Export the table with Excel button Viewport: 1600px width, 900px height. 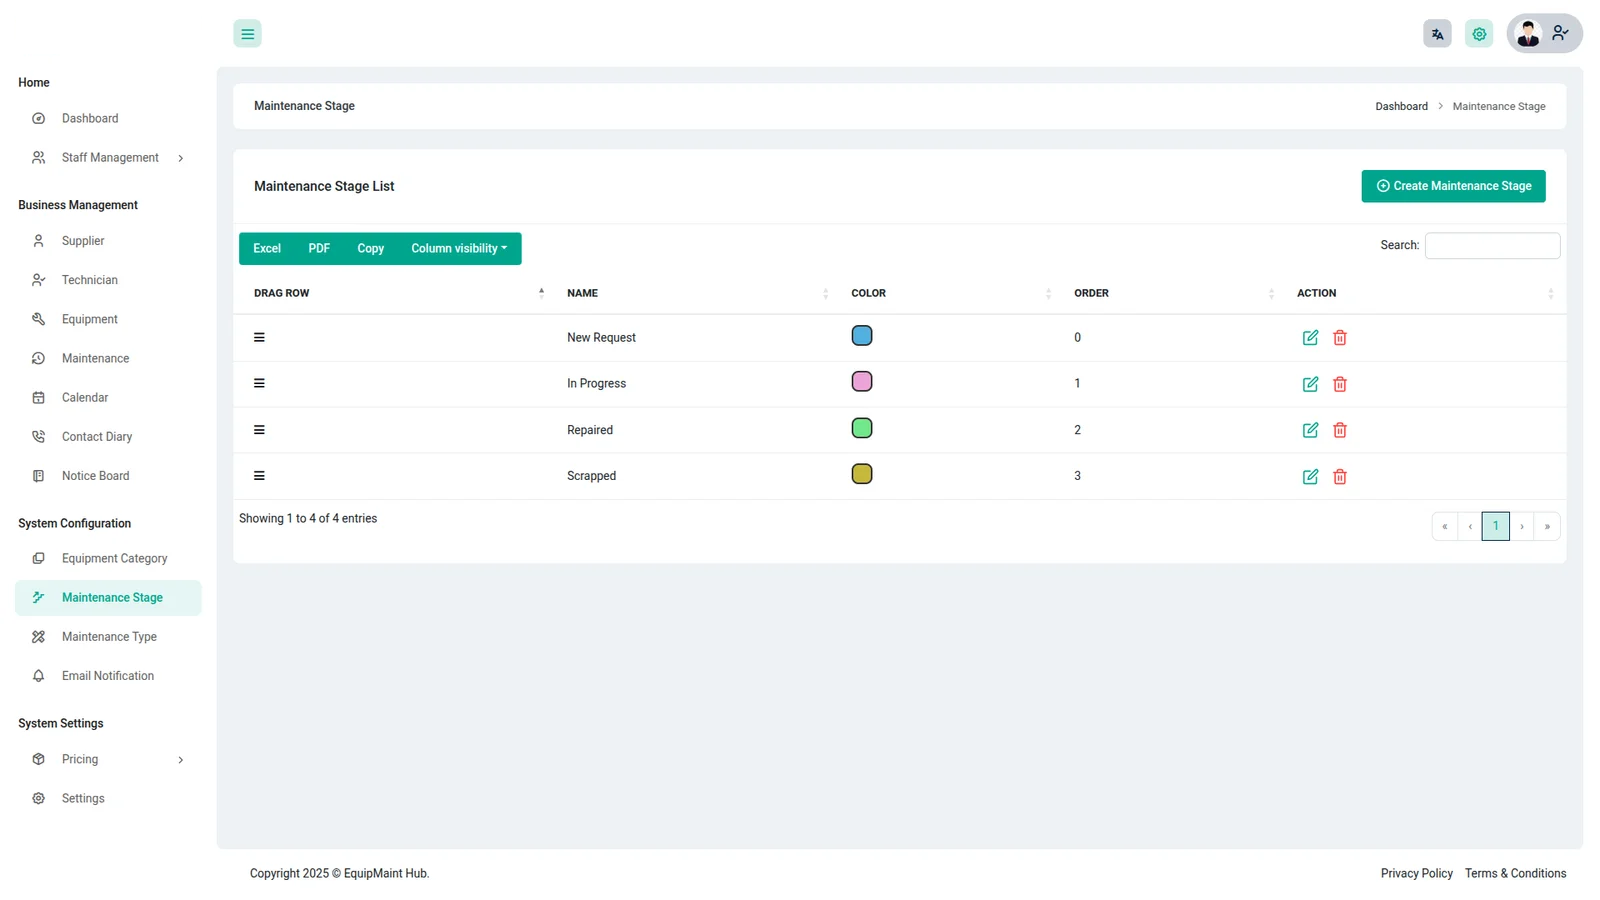click(x=267, y=249)
